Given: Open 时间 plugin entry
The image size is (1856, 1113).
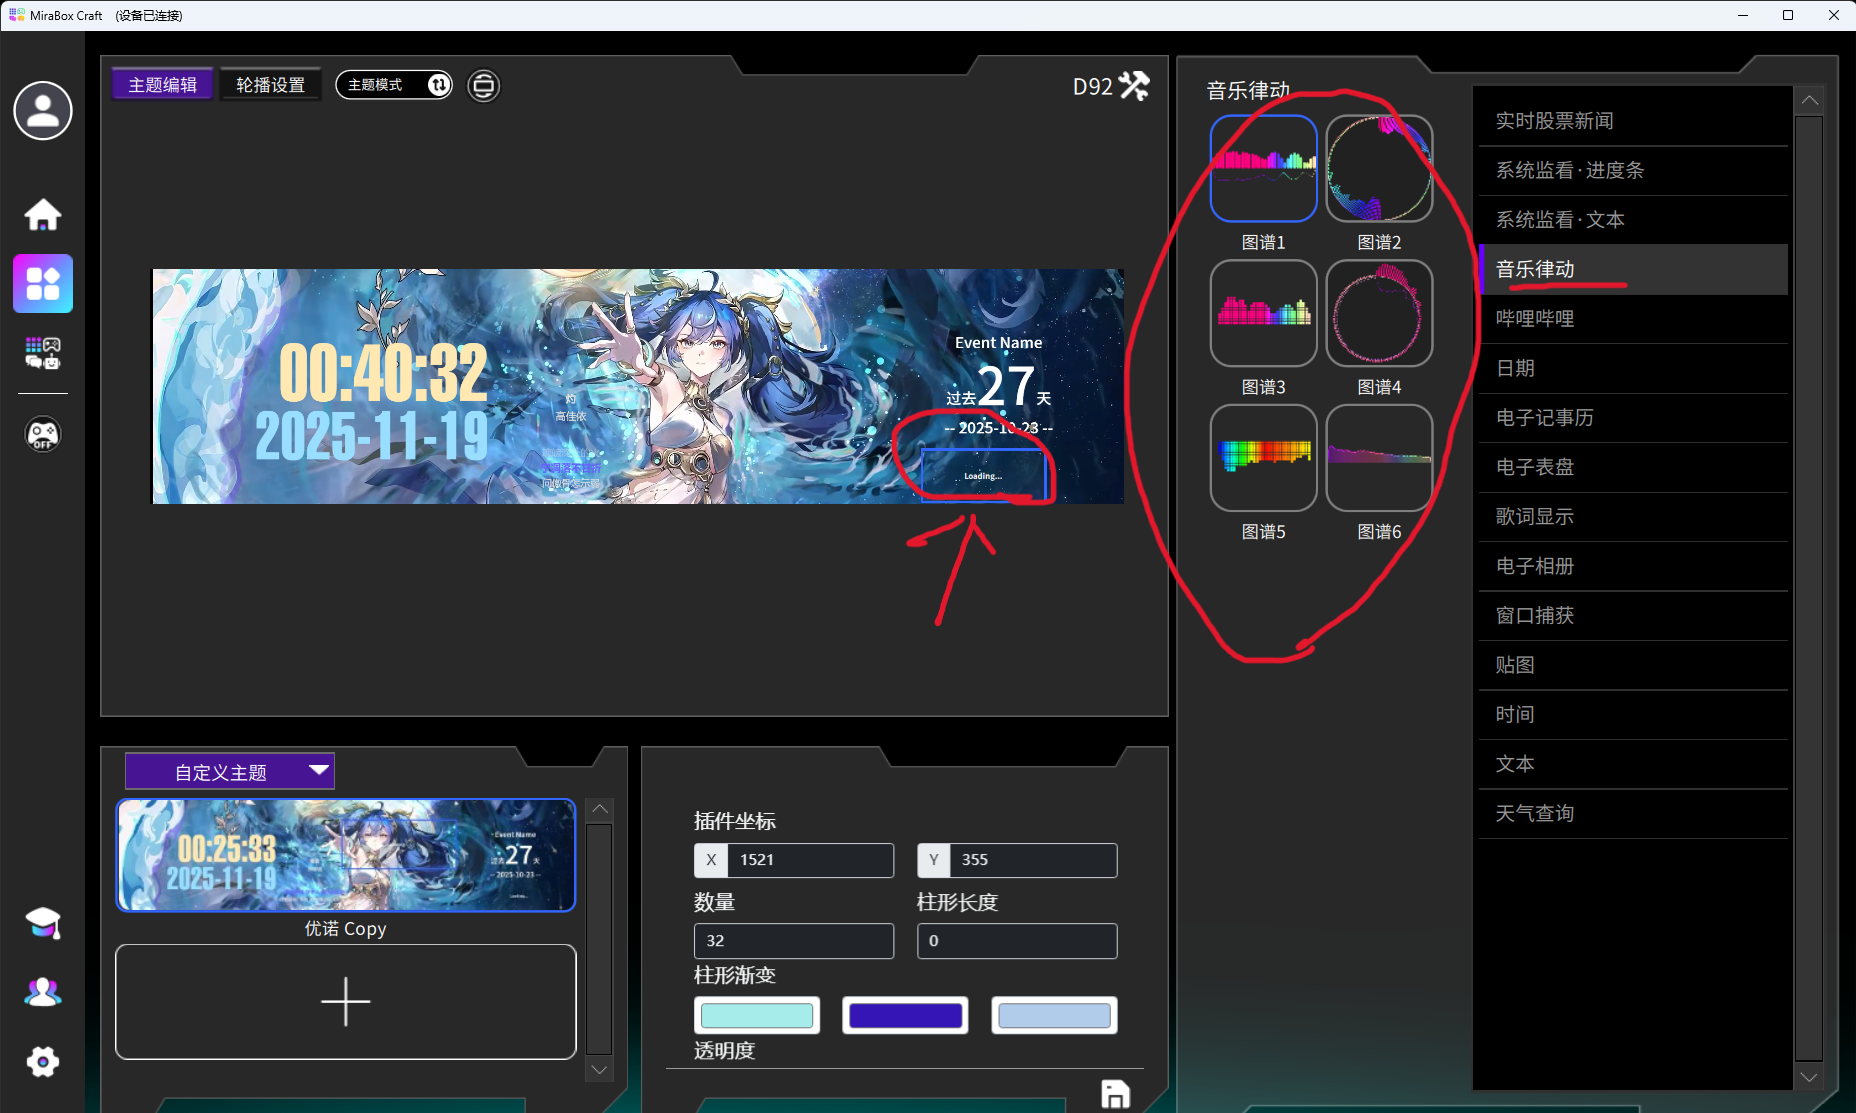Looking at the screenshot, I should point(1634,715).
